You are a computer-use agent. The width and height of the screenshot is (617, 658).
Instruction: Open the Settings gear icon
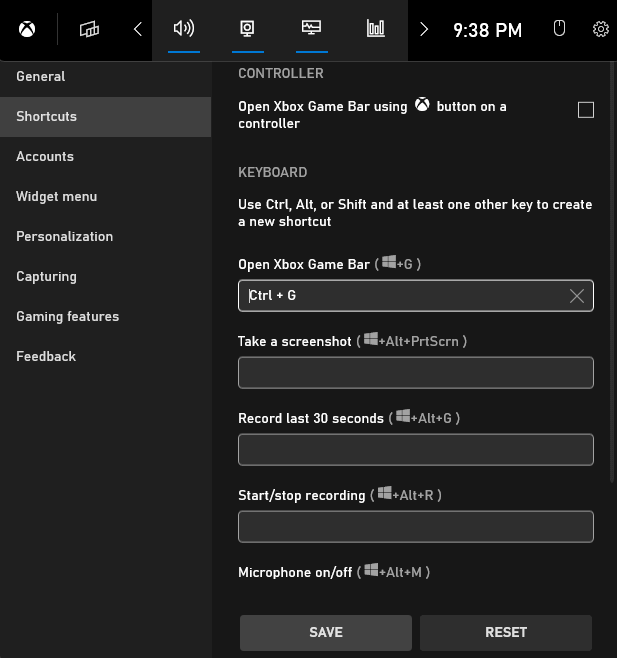[x=601, y=29]
